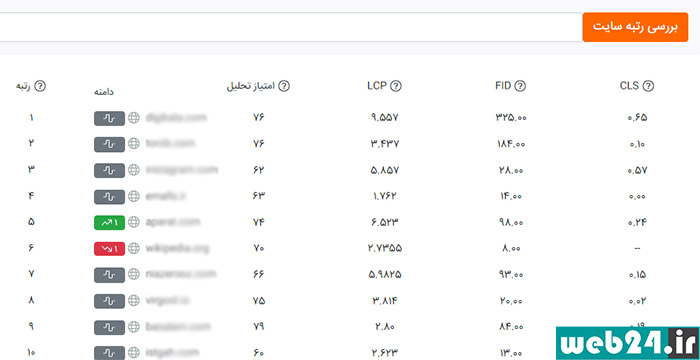Viewport: 700px width, 360px height.
Task: Click the gray trend badge in row 4
Action: (x=109, y=197)
